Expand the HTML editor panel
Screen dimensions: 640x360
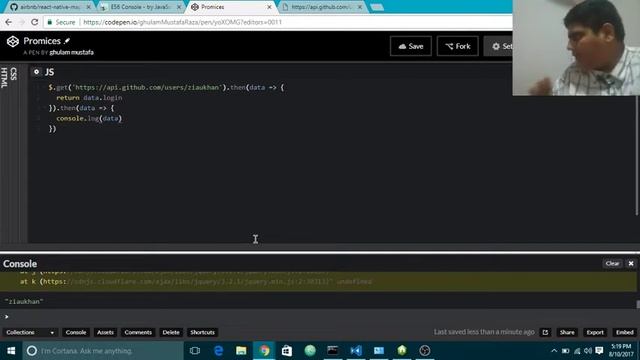pyautogui.click(x=4, y=78)
